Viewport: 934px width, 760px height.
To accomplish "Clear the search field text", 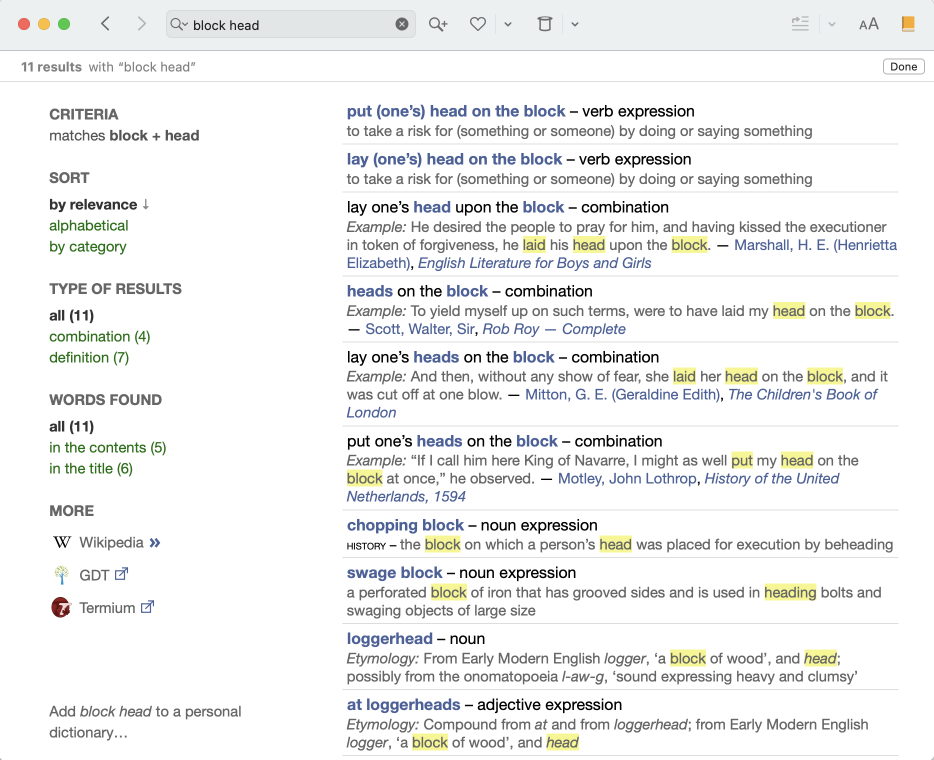I will click(x=402, y=24).
